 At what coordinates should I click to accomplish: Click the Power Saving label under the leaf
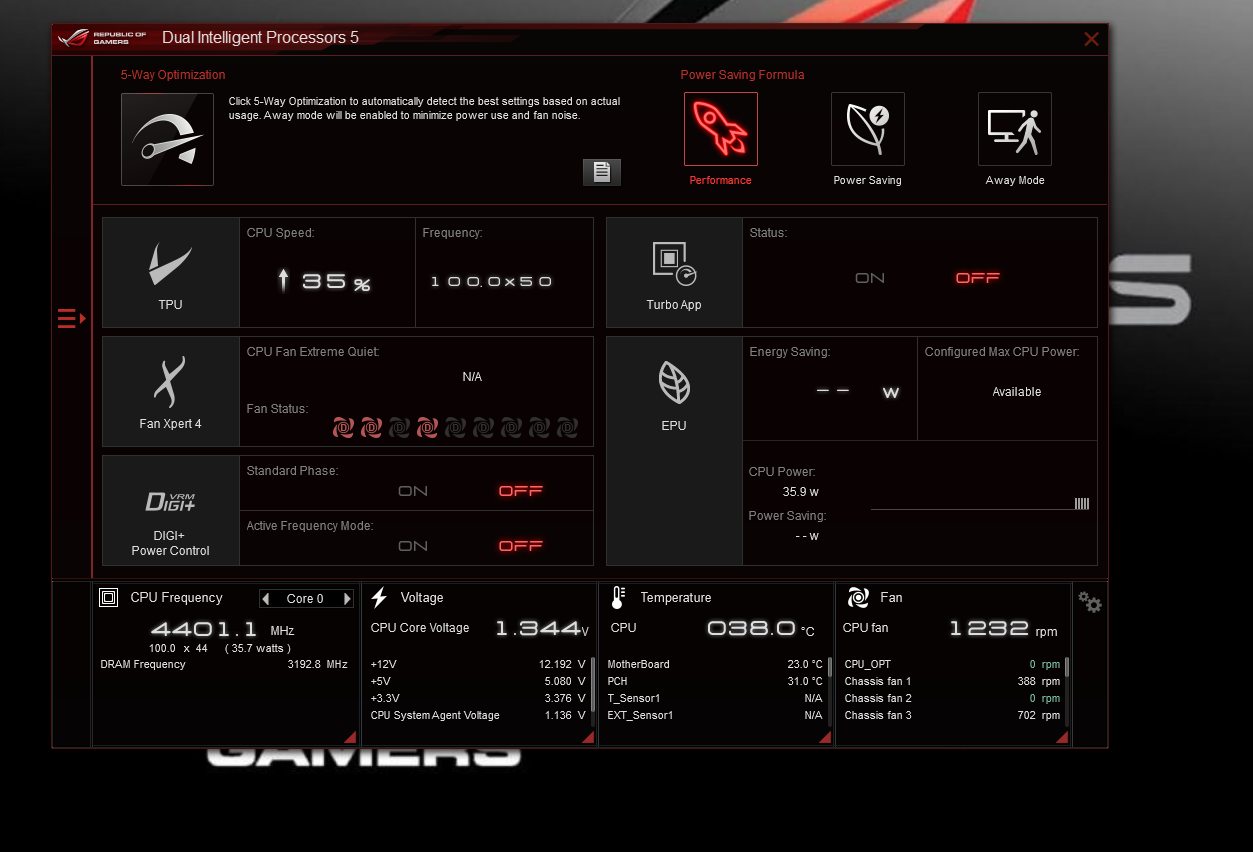[x=868, y=181]
